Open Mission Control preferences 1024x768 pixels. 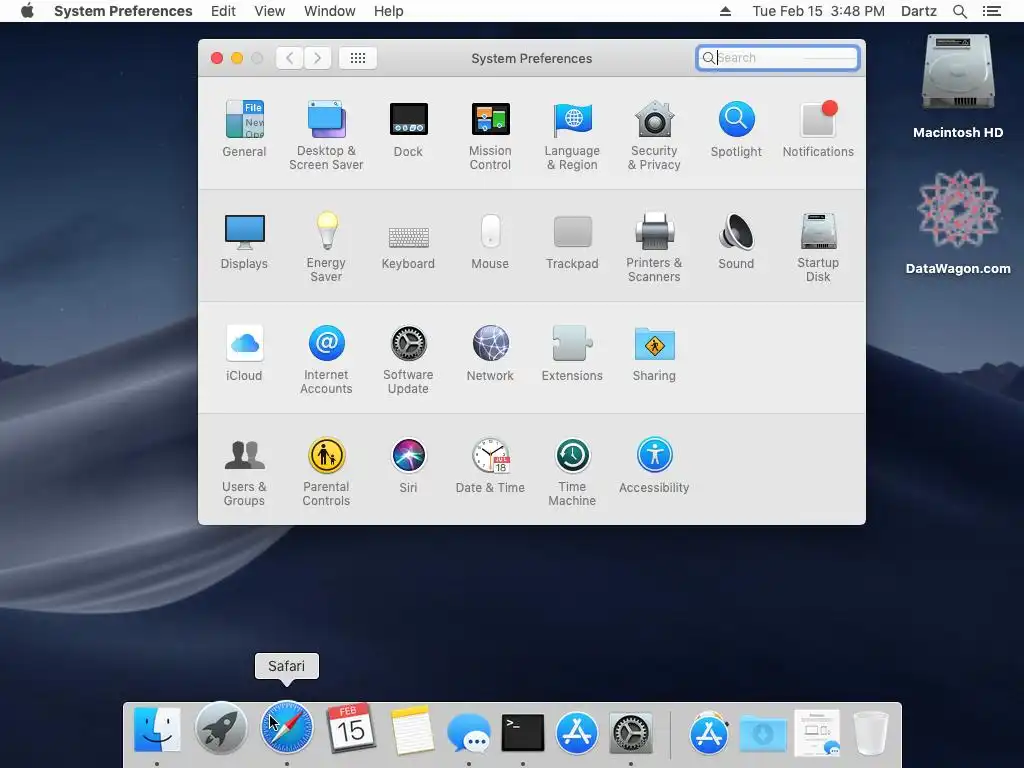click(x=490, y=135)
